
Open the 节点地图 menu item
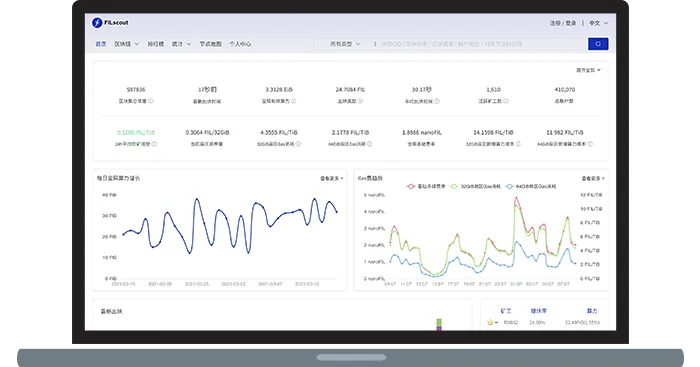(210, 44)
